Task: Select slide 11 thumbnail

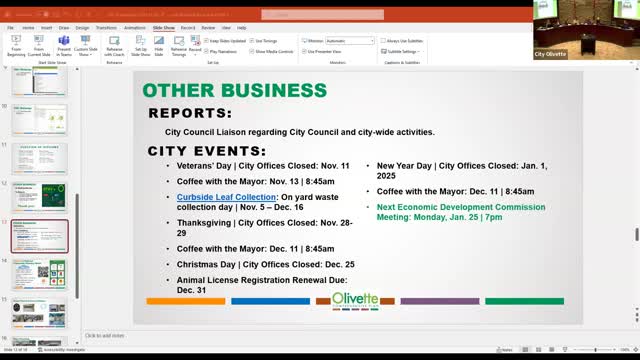Action: pos(40,158)
